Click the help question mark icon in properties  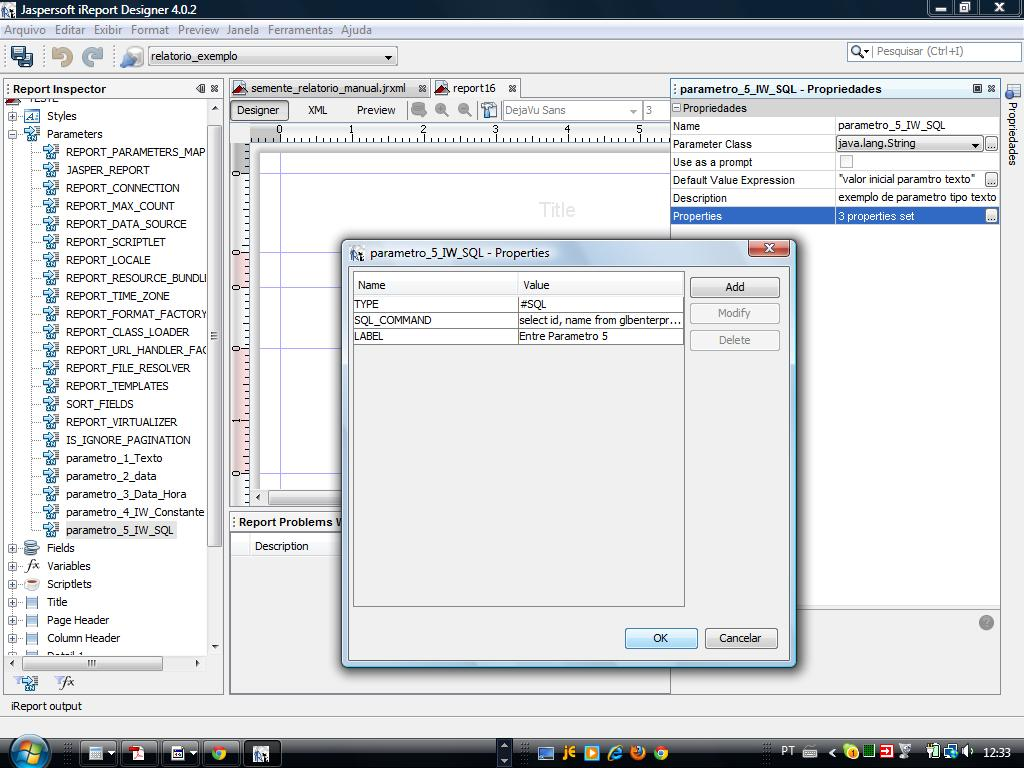986,623
